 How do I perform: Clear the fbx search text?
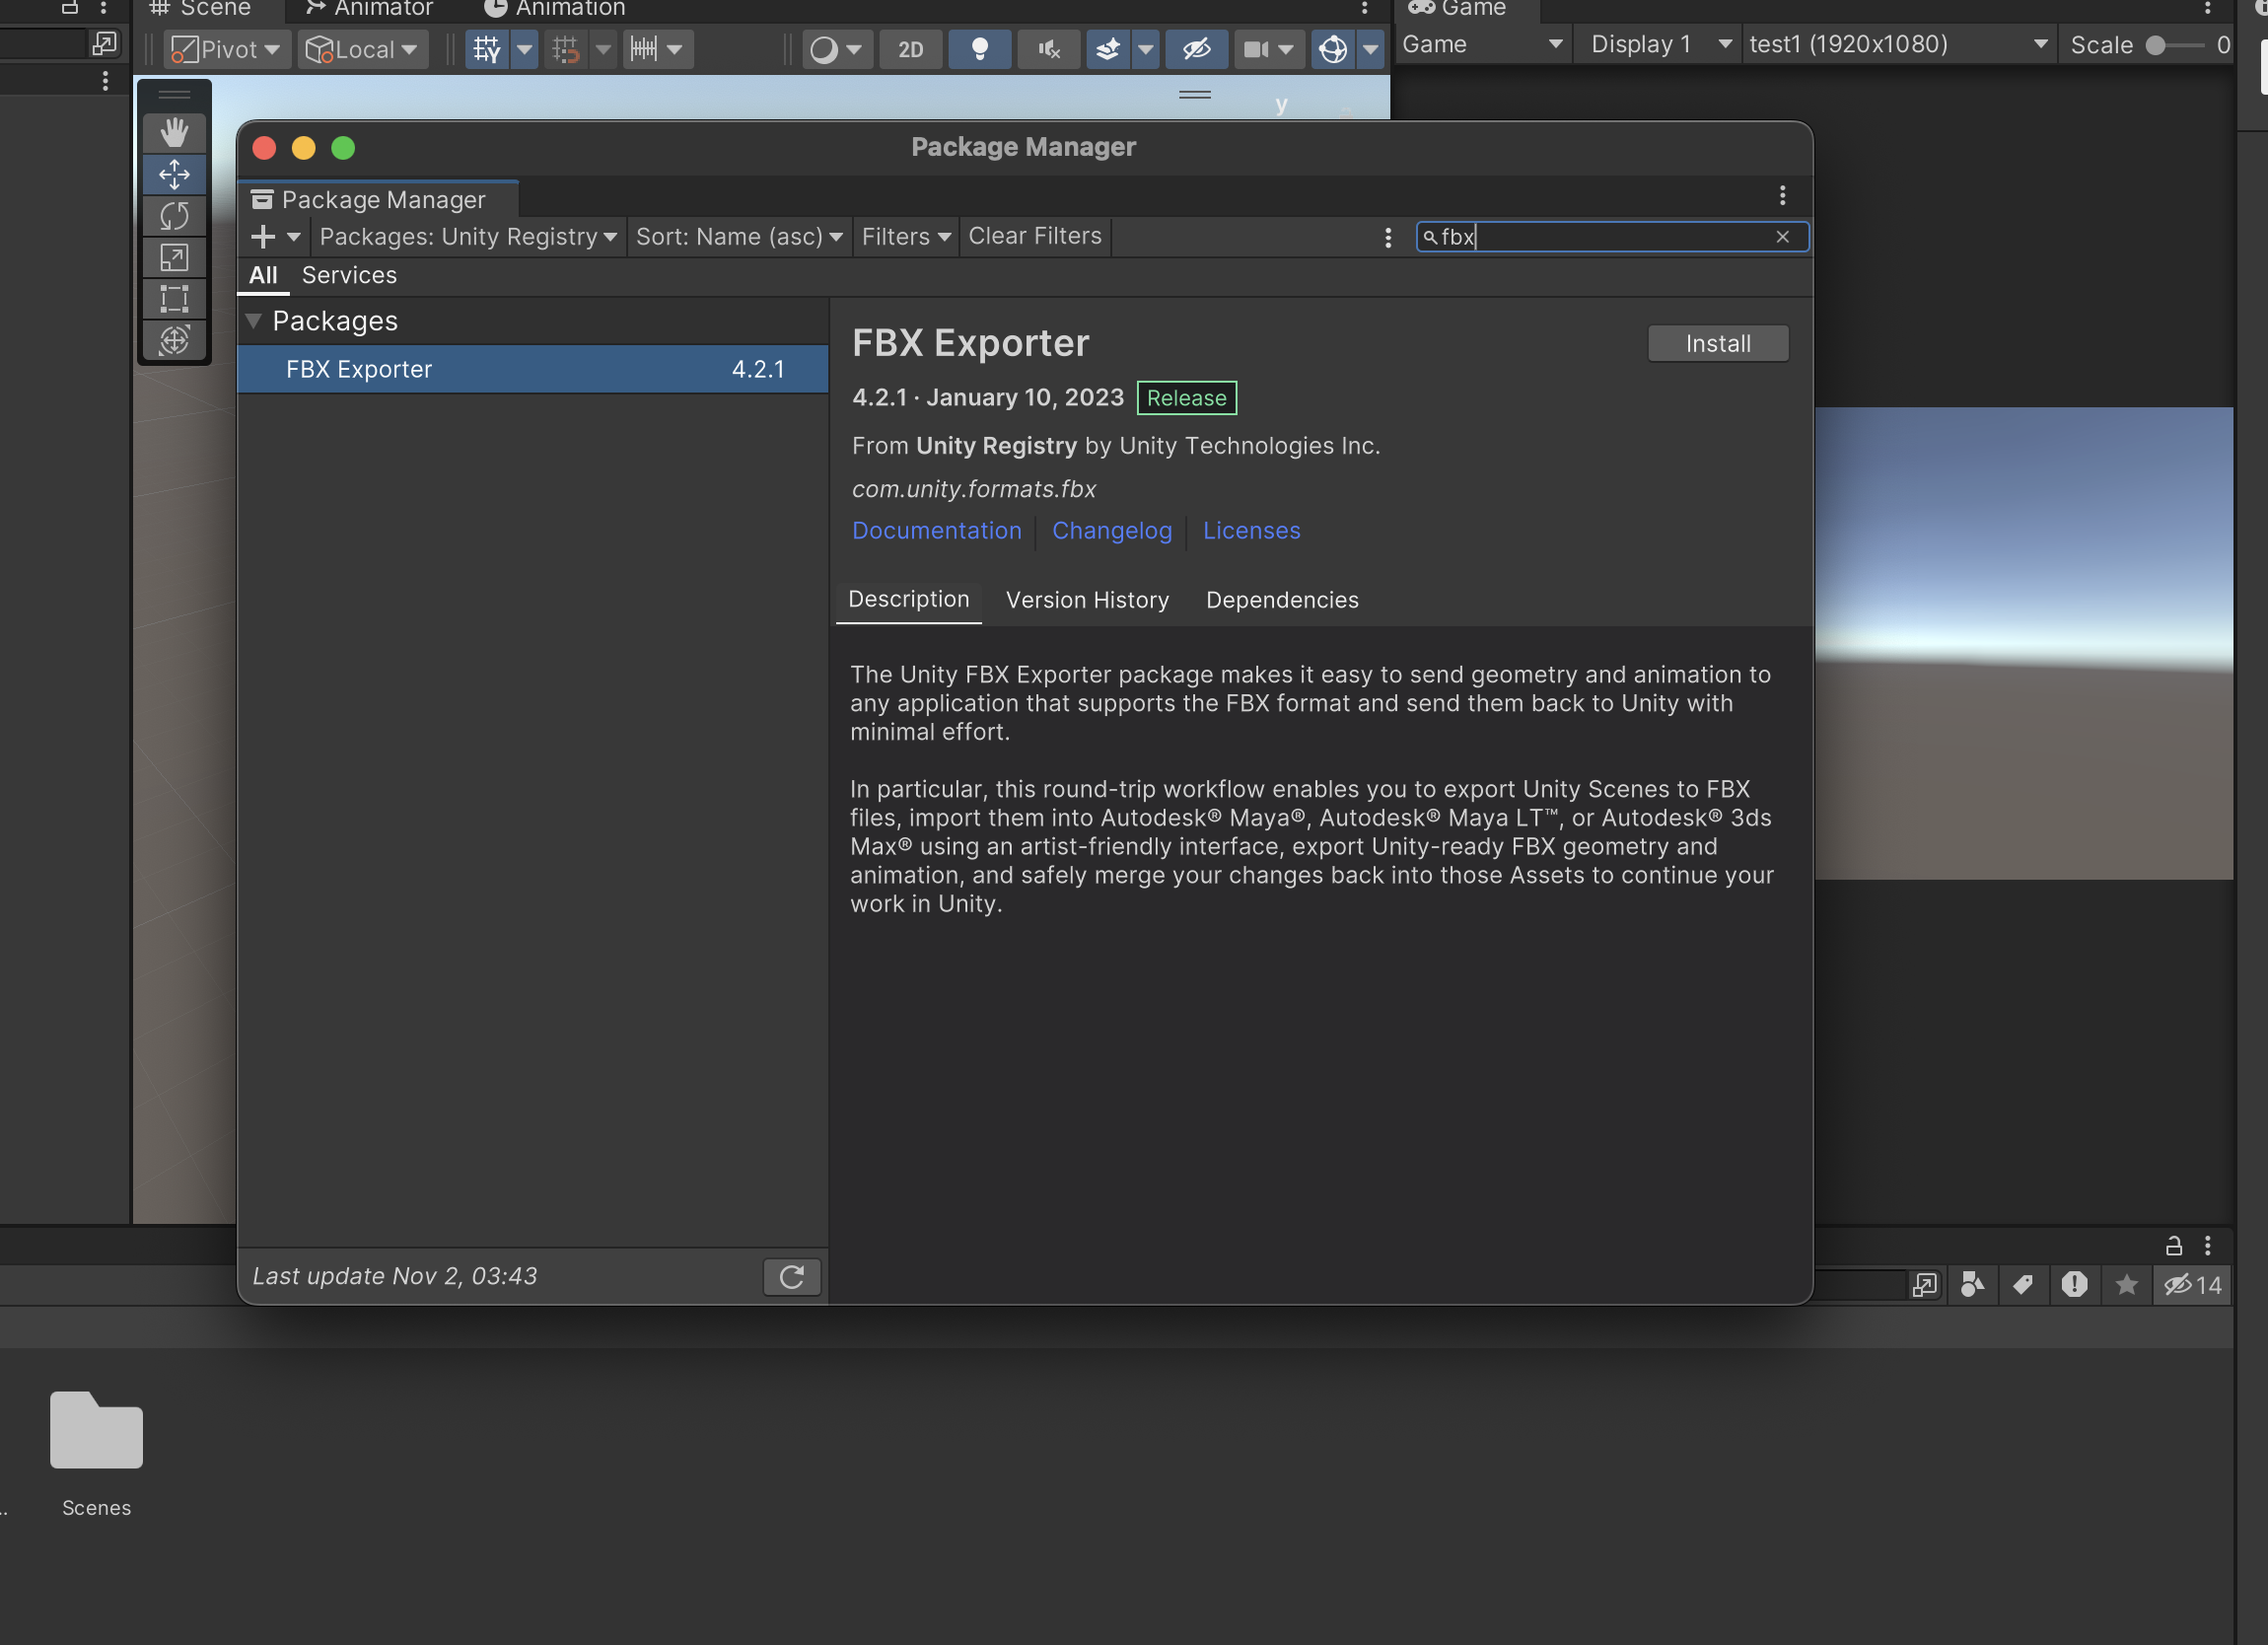(1782, 237)
